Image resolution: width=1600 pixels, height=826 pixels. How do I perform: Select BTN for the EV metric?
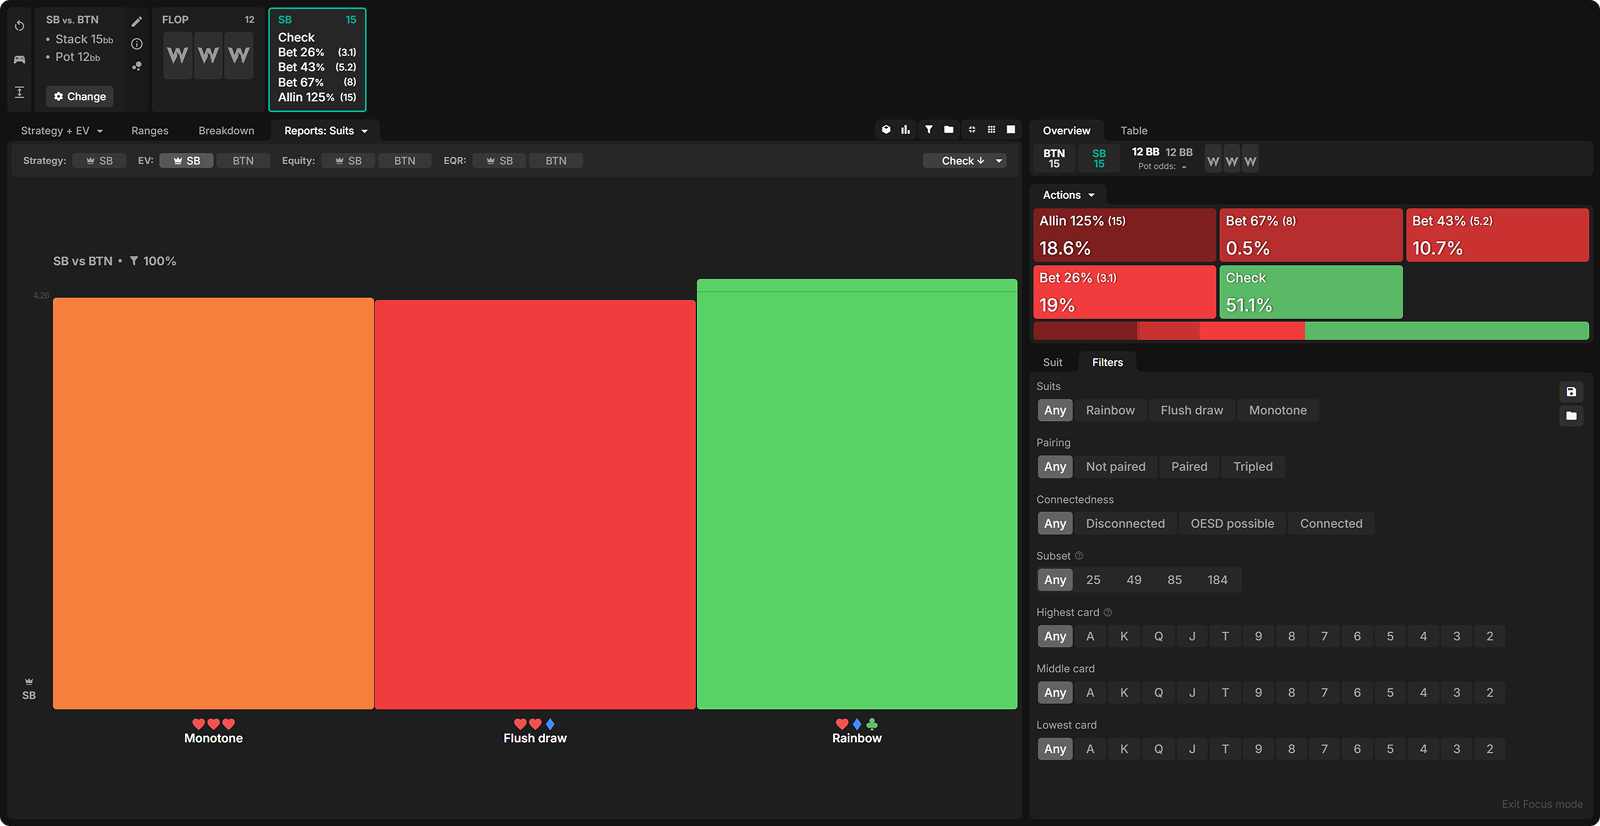(243, 161)
